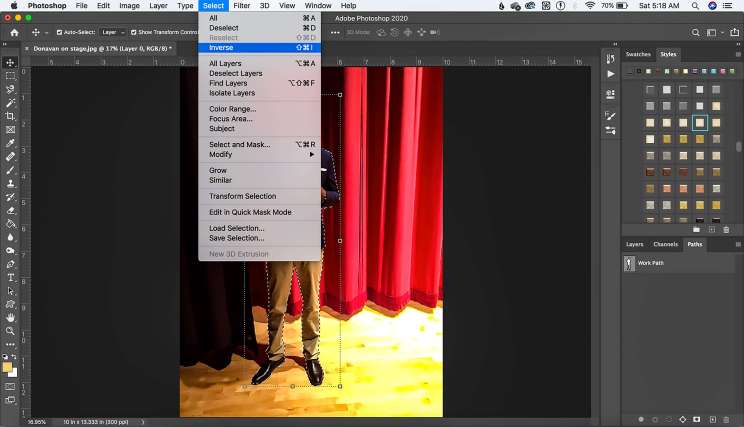Select the Rectangular Marquee tool
This screenshot has width=744, height=427.
10,76
